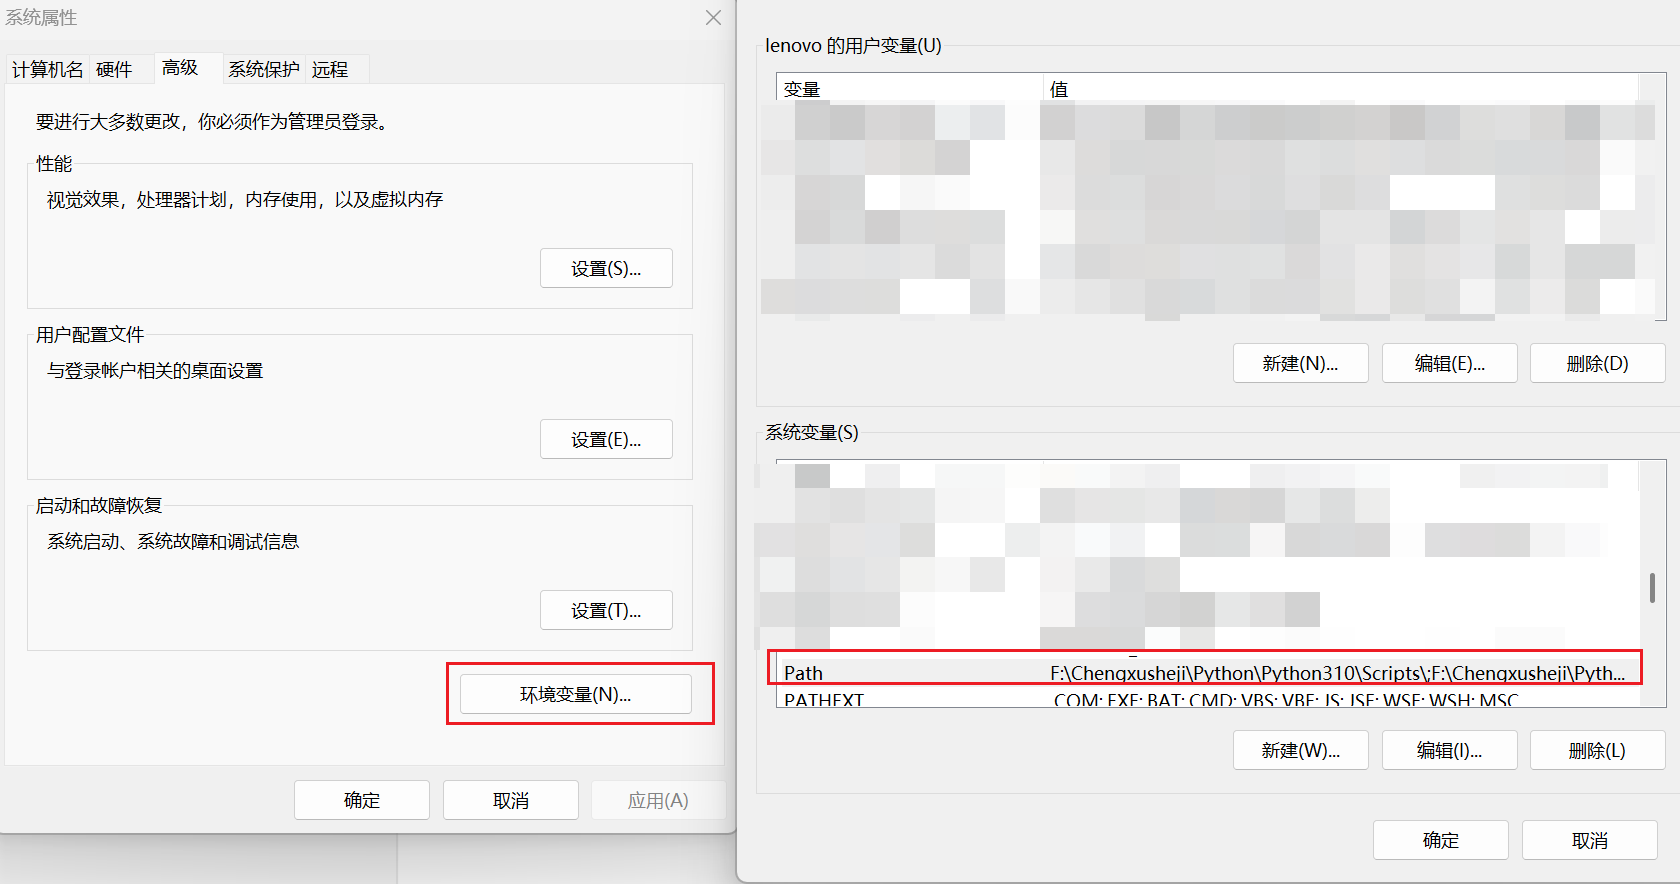Click the 值 column header in user variables

(1340, 89)
